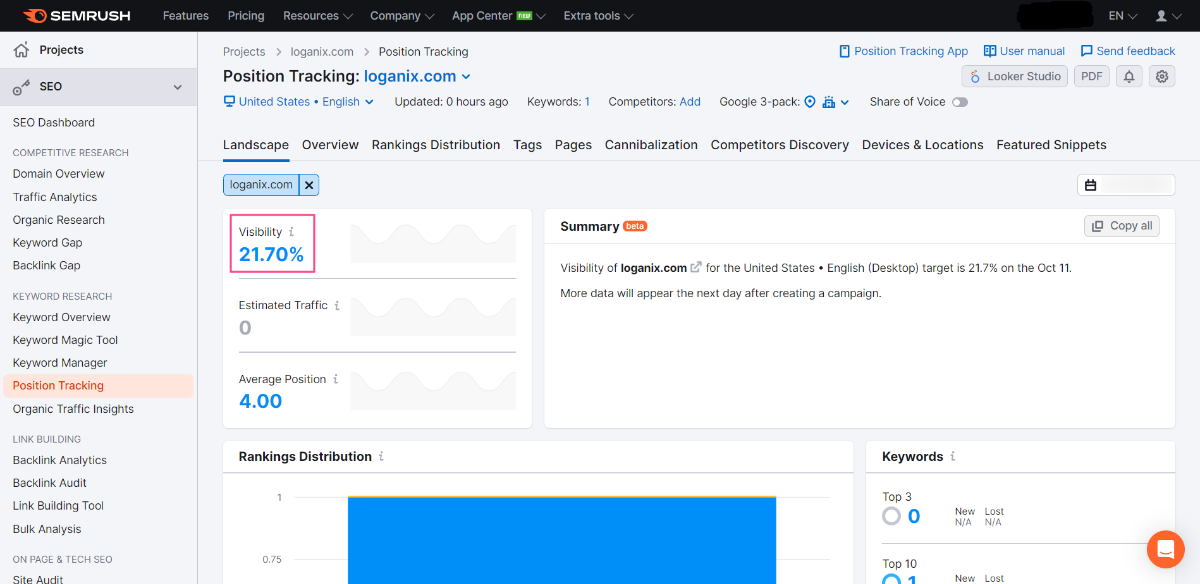Open the Competitors Discovery tab
1200x584 pixels.
(780, 145)
